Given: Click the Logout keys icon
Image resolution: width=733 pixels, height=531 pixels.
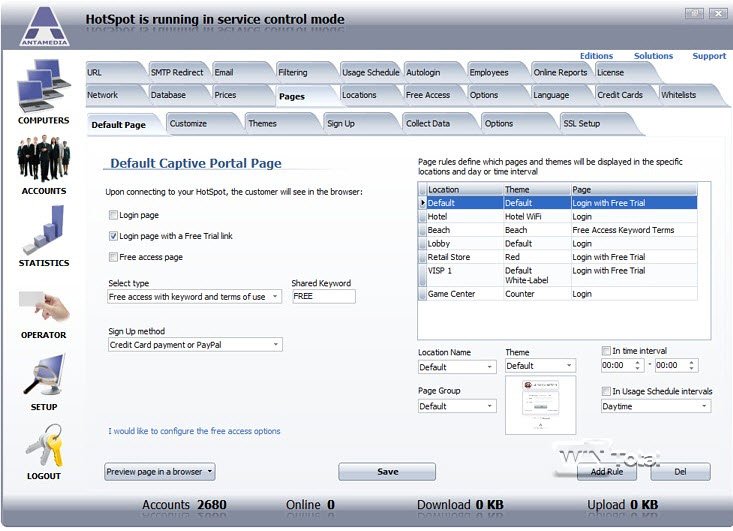Looking at the screenshot, I should click(x=43, y=445).
